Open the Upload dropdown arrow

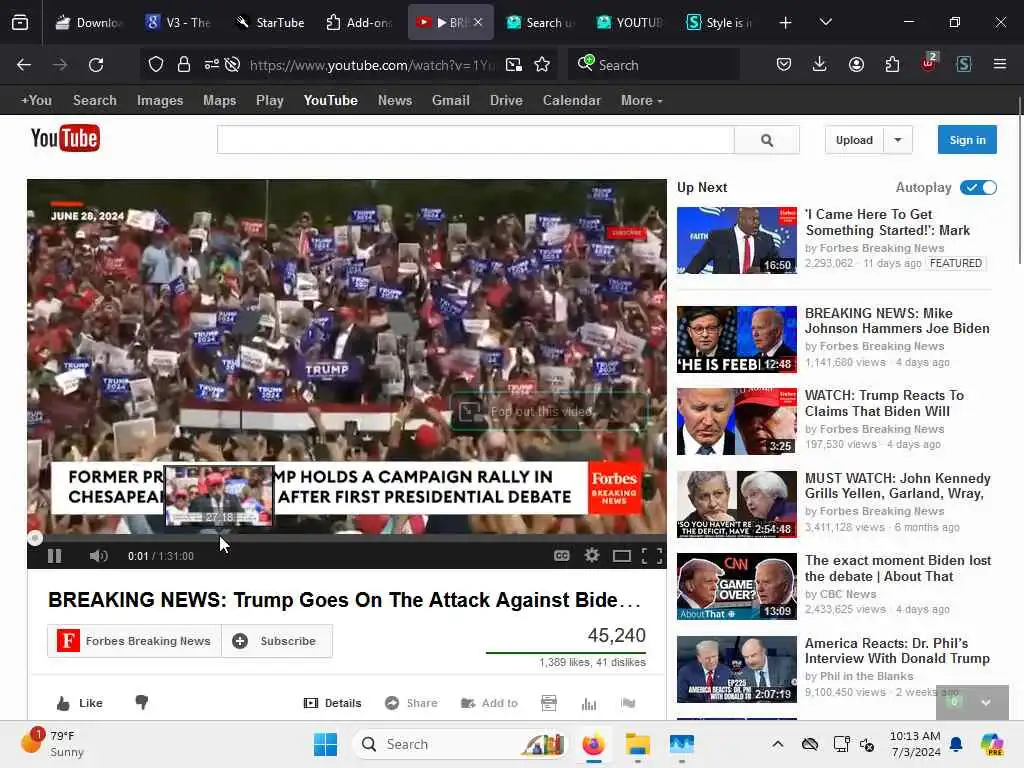pos(898,140)
